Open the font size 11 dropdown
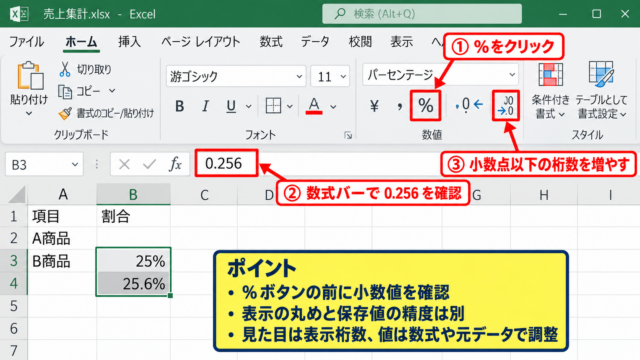The width and height of the screenshot is (640, 360). pos(343,76)
